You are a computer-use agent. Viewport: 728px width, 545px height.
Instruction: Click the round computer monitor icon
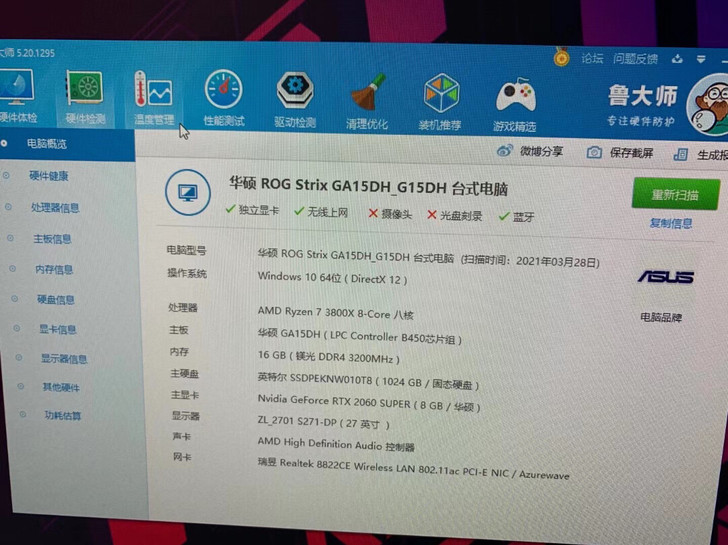point(188,193)
